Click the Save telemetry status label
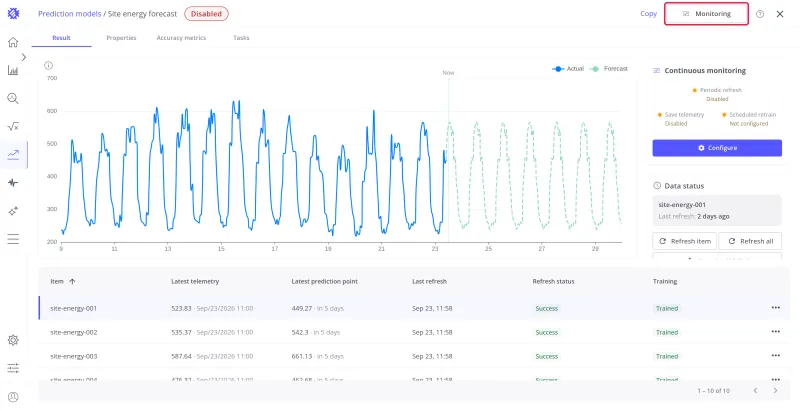Image resolution: width=800 pixels, height=411 pixels. point(684,115)
